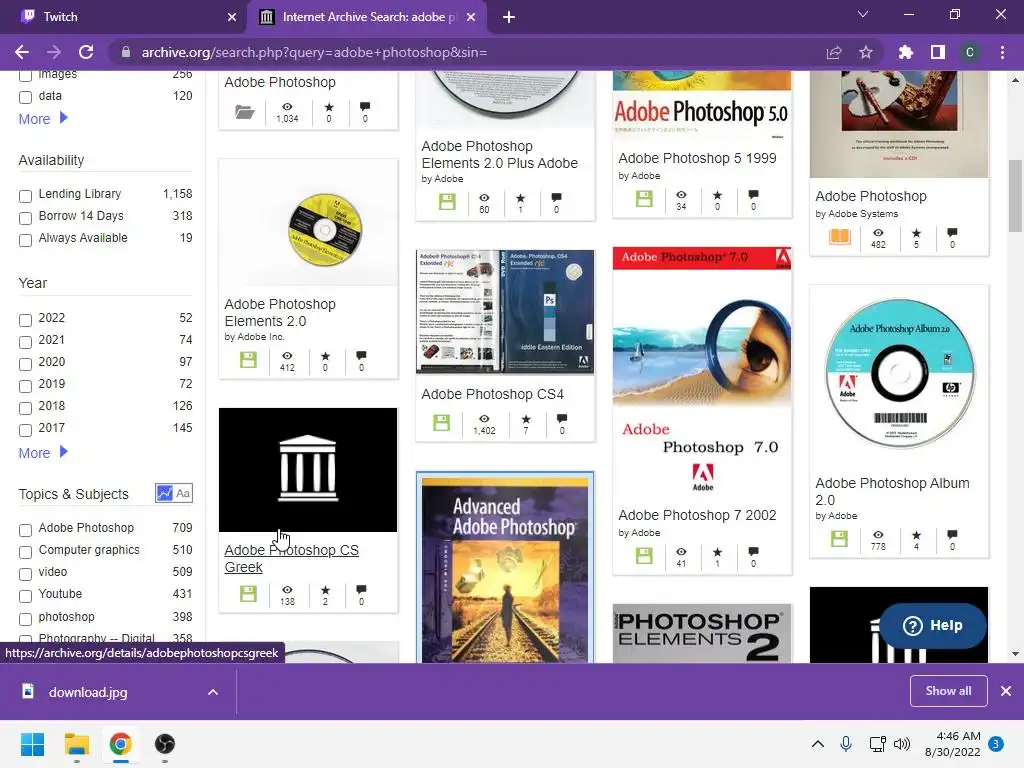Bookmark this page with the star icon
This screenshot has width=1024, height=768.
pos(866,52)
